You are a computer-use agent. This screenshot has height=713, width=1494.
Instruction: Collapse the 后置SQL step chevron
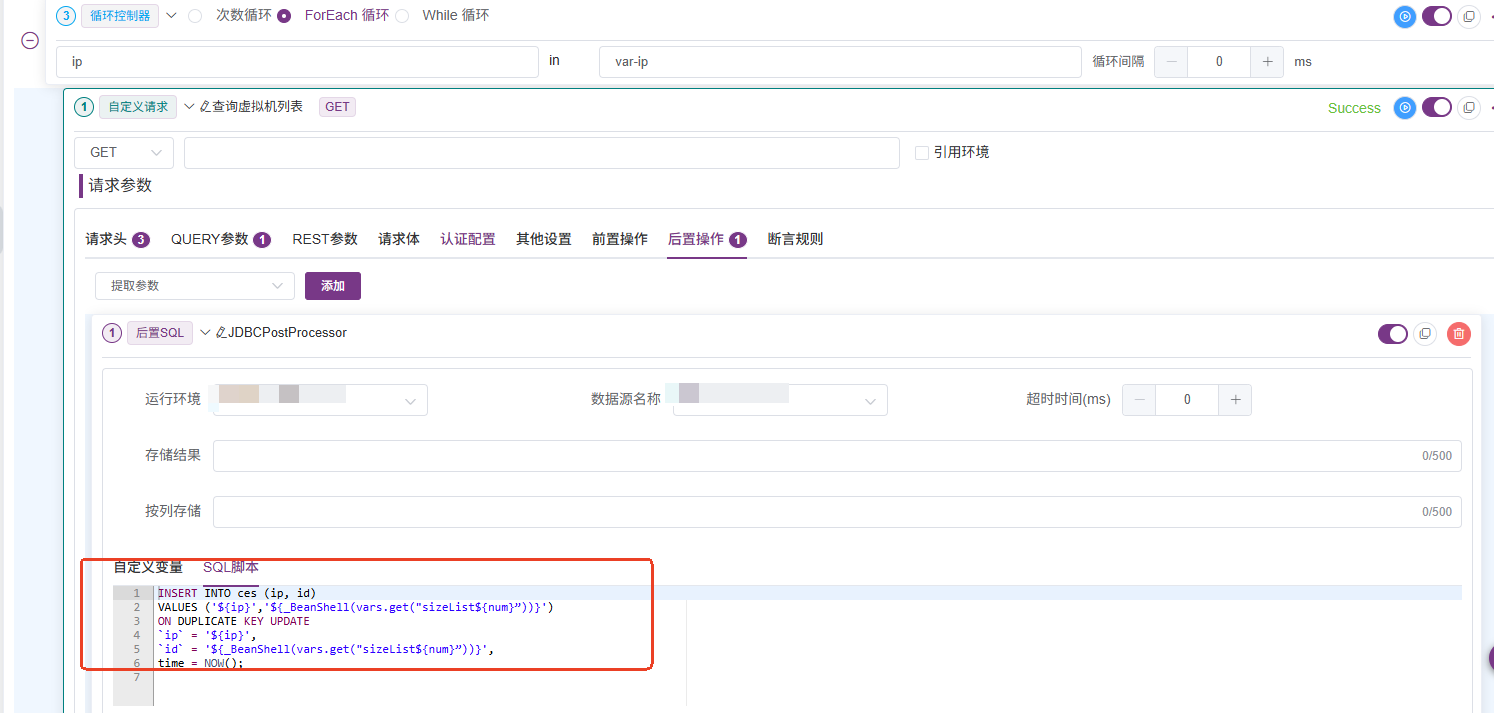206,333
